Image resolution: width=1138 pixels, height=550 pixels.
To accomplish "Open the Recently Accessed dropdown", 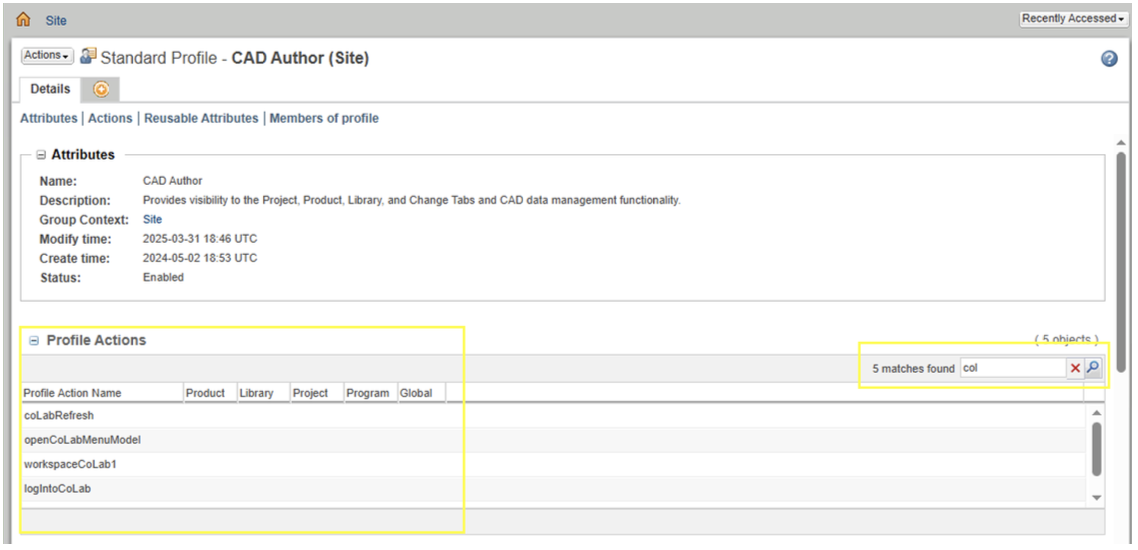I will click(x=1073, y=19).
